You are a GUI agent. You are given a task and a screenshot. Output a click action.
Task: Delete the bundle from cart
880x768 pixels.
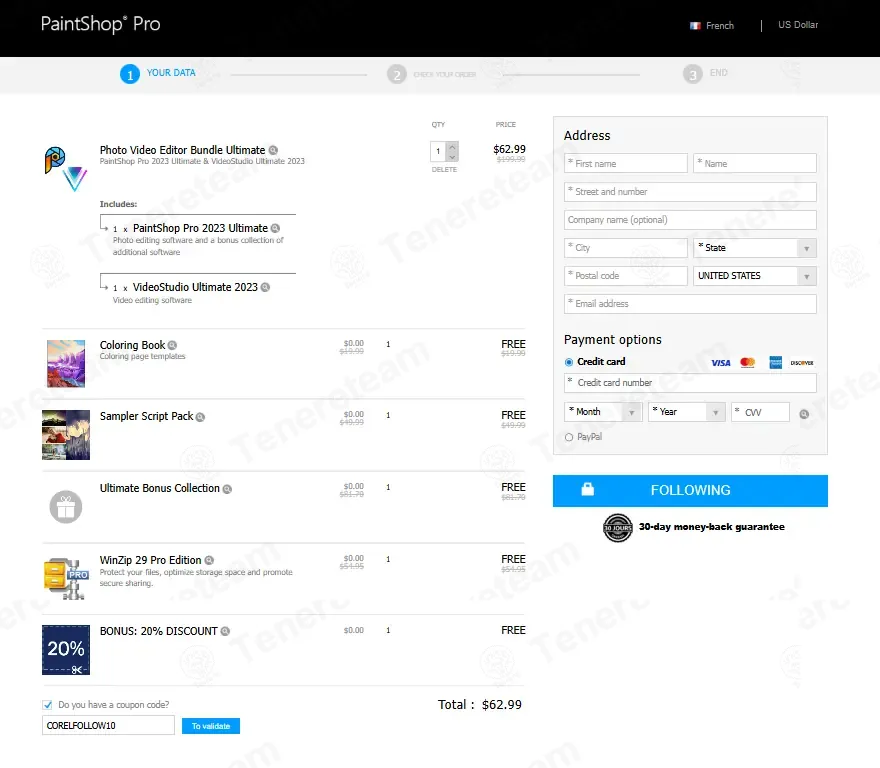[444, 170]
